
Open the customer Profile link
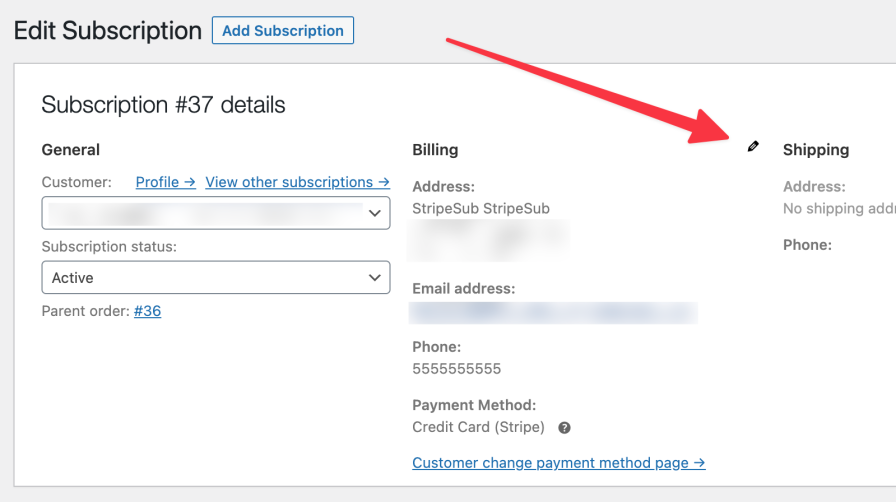click(x=165, y=182)
